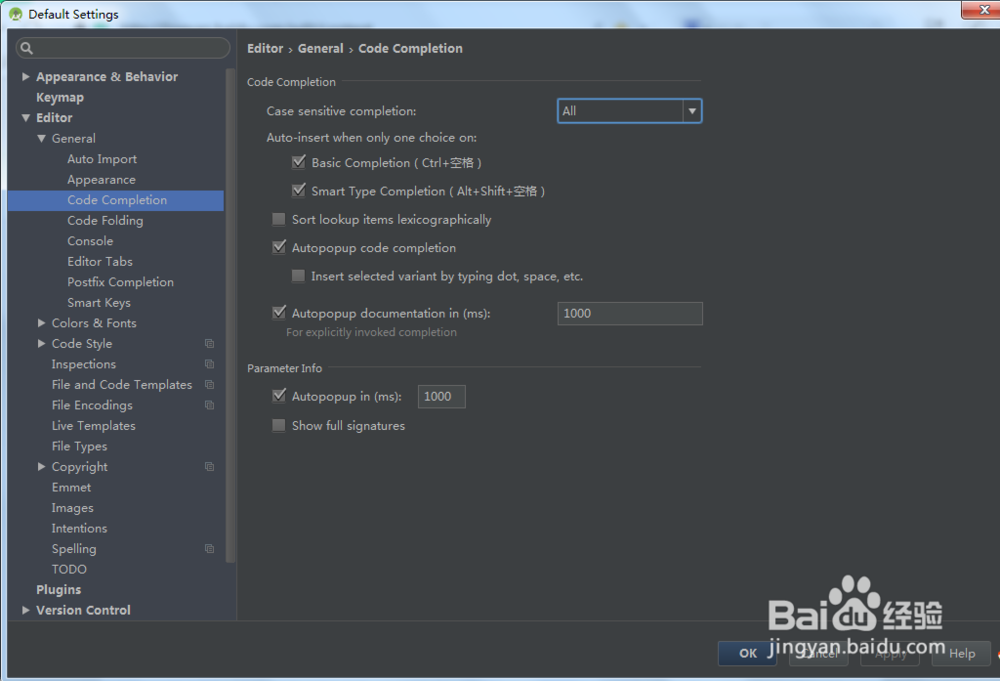Open Smart Keys settings
Image resolution: width=1000 pixels, height=681 pixels.
pos(99,302)
